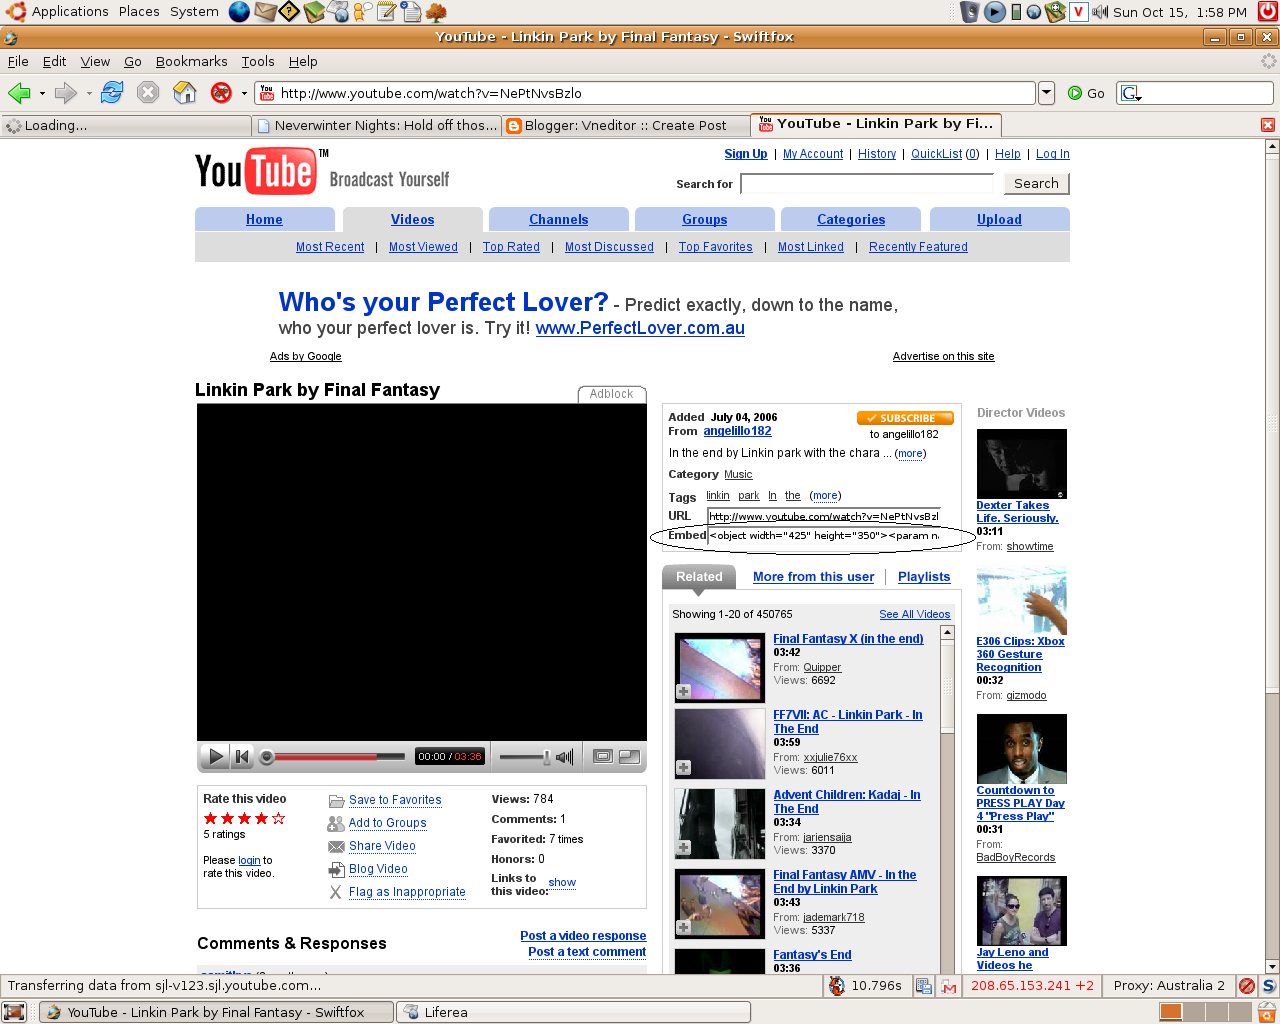The height and width of the screenshot is (1024, 1280).
Task: Click the blue S status bar icon
Action: 1268,986
